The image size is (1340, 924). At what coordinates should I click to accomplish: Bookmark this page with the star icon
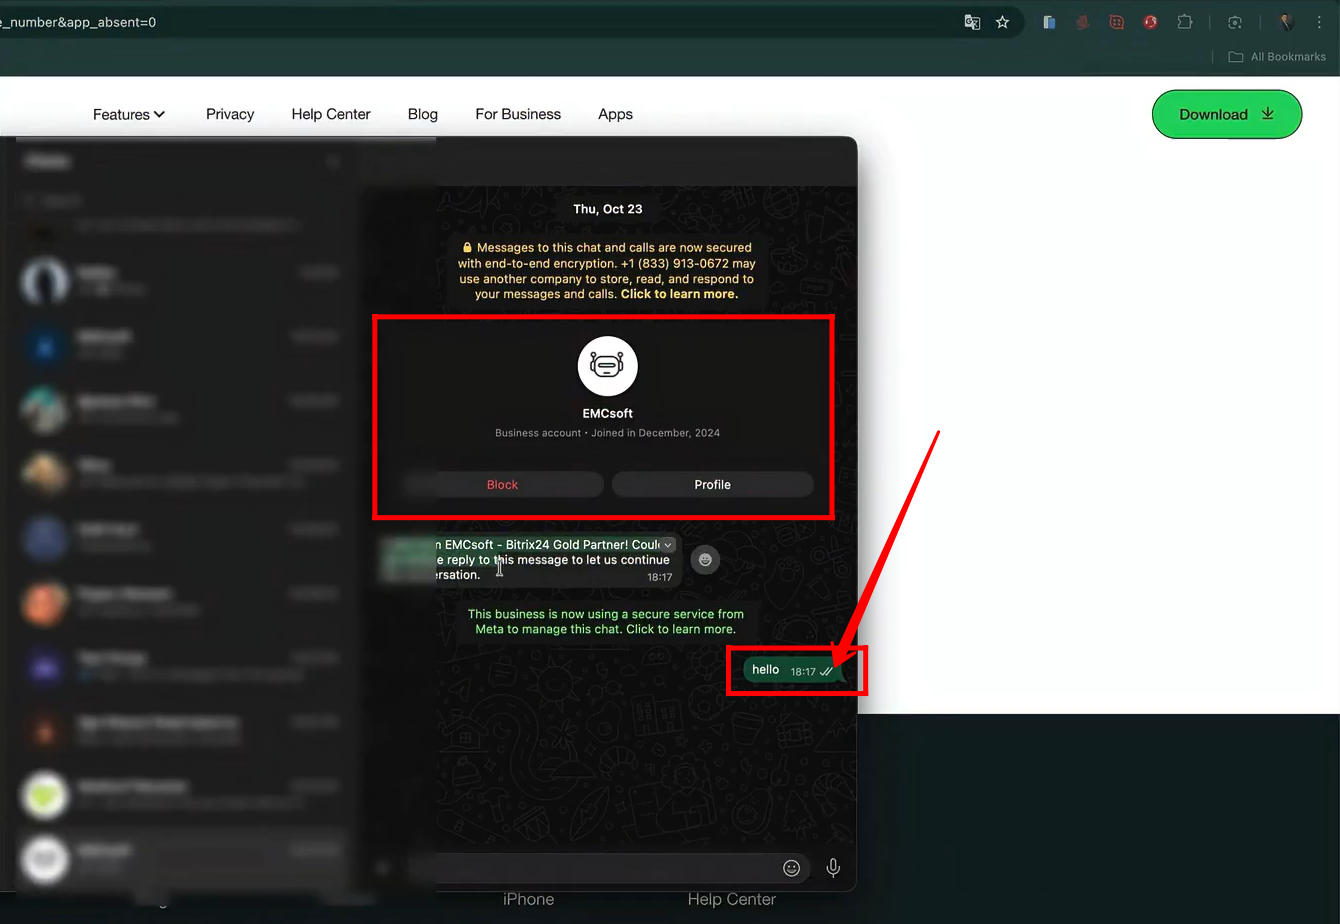point(1002,22)
